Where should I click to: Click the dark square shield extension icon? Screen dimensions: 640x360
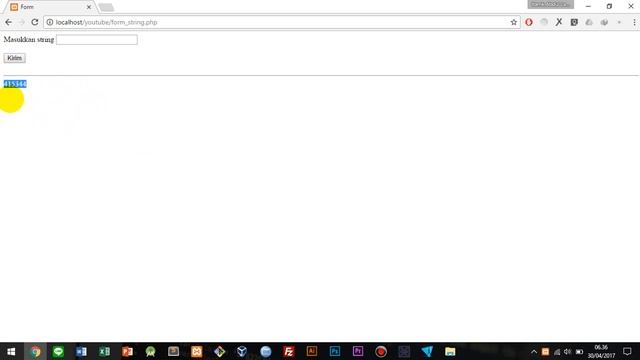coord(574,22)
